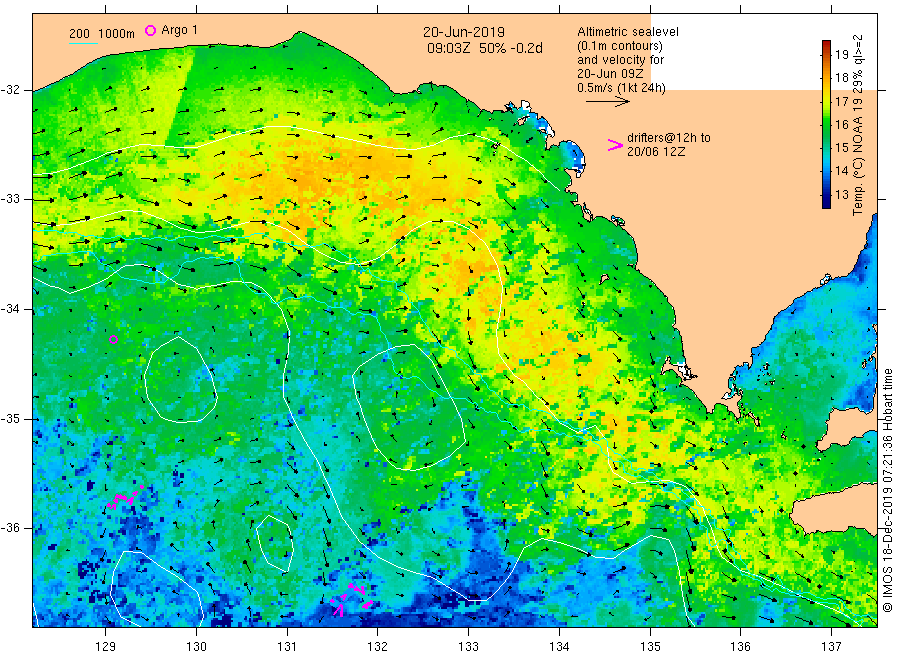900x660 pixels.
Task: Click the 133 longitude axis label
Action: [x=468, y=647]
